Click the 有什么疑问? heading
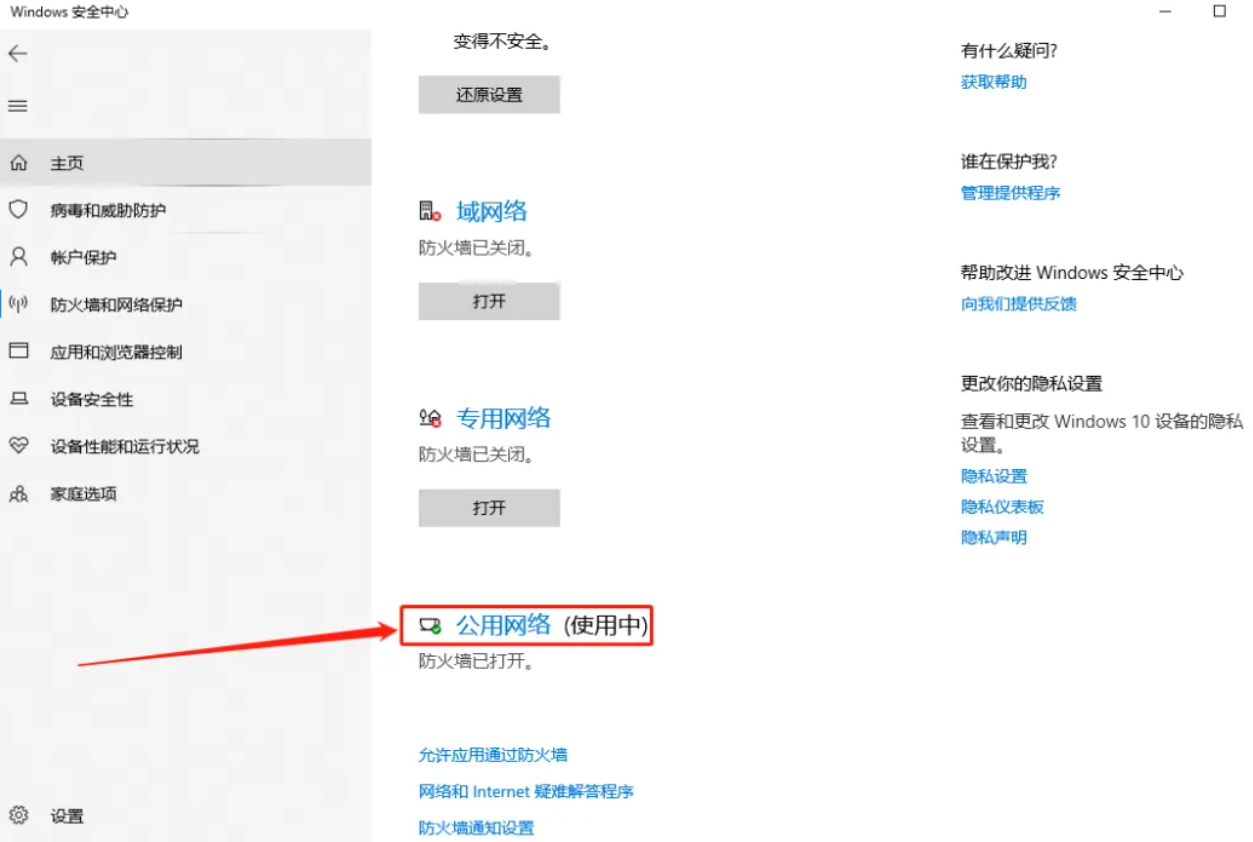This screenshot has width=1253, height=842. pos(1009,50)
